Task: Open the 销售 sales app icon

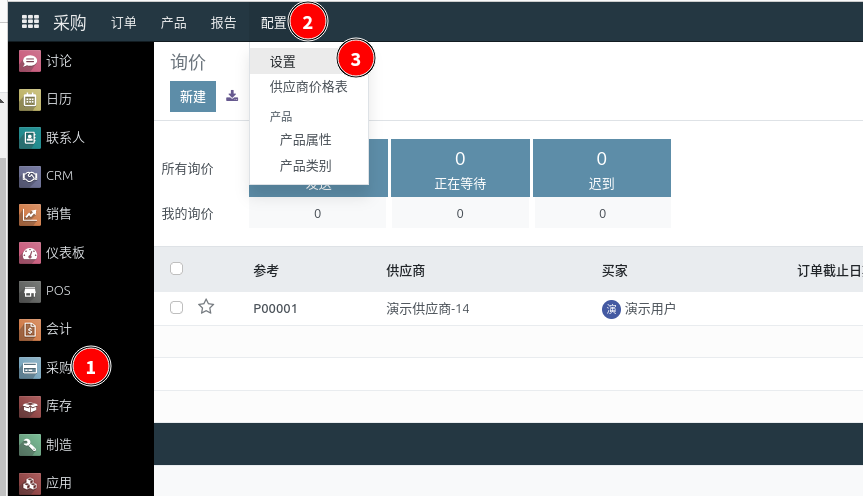Action: click(30, 214)
